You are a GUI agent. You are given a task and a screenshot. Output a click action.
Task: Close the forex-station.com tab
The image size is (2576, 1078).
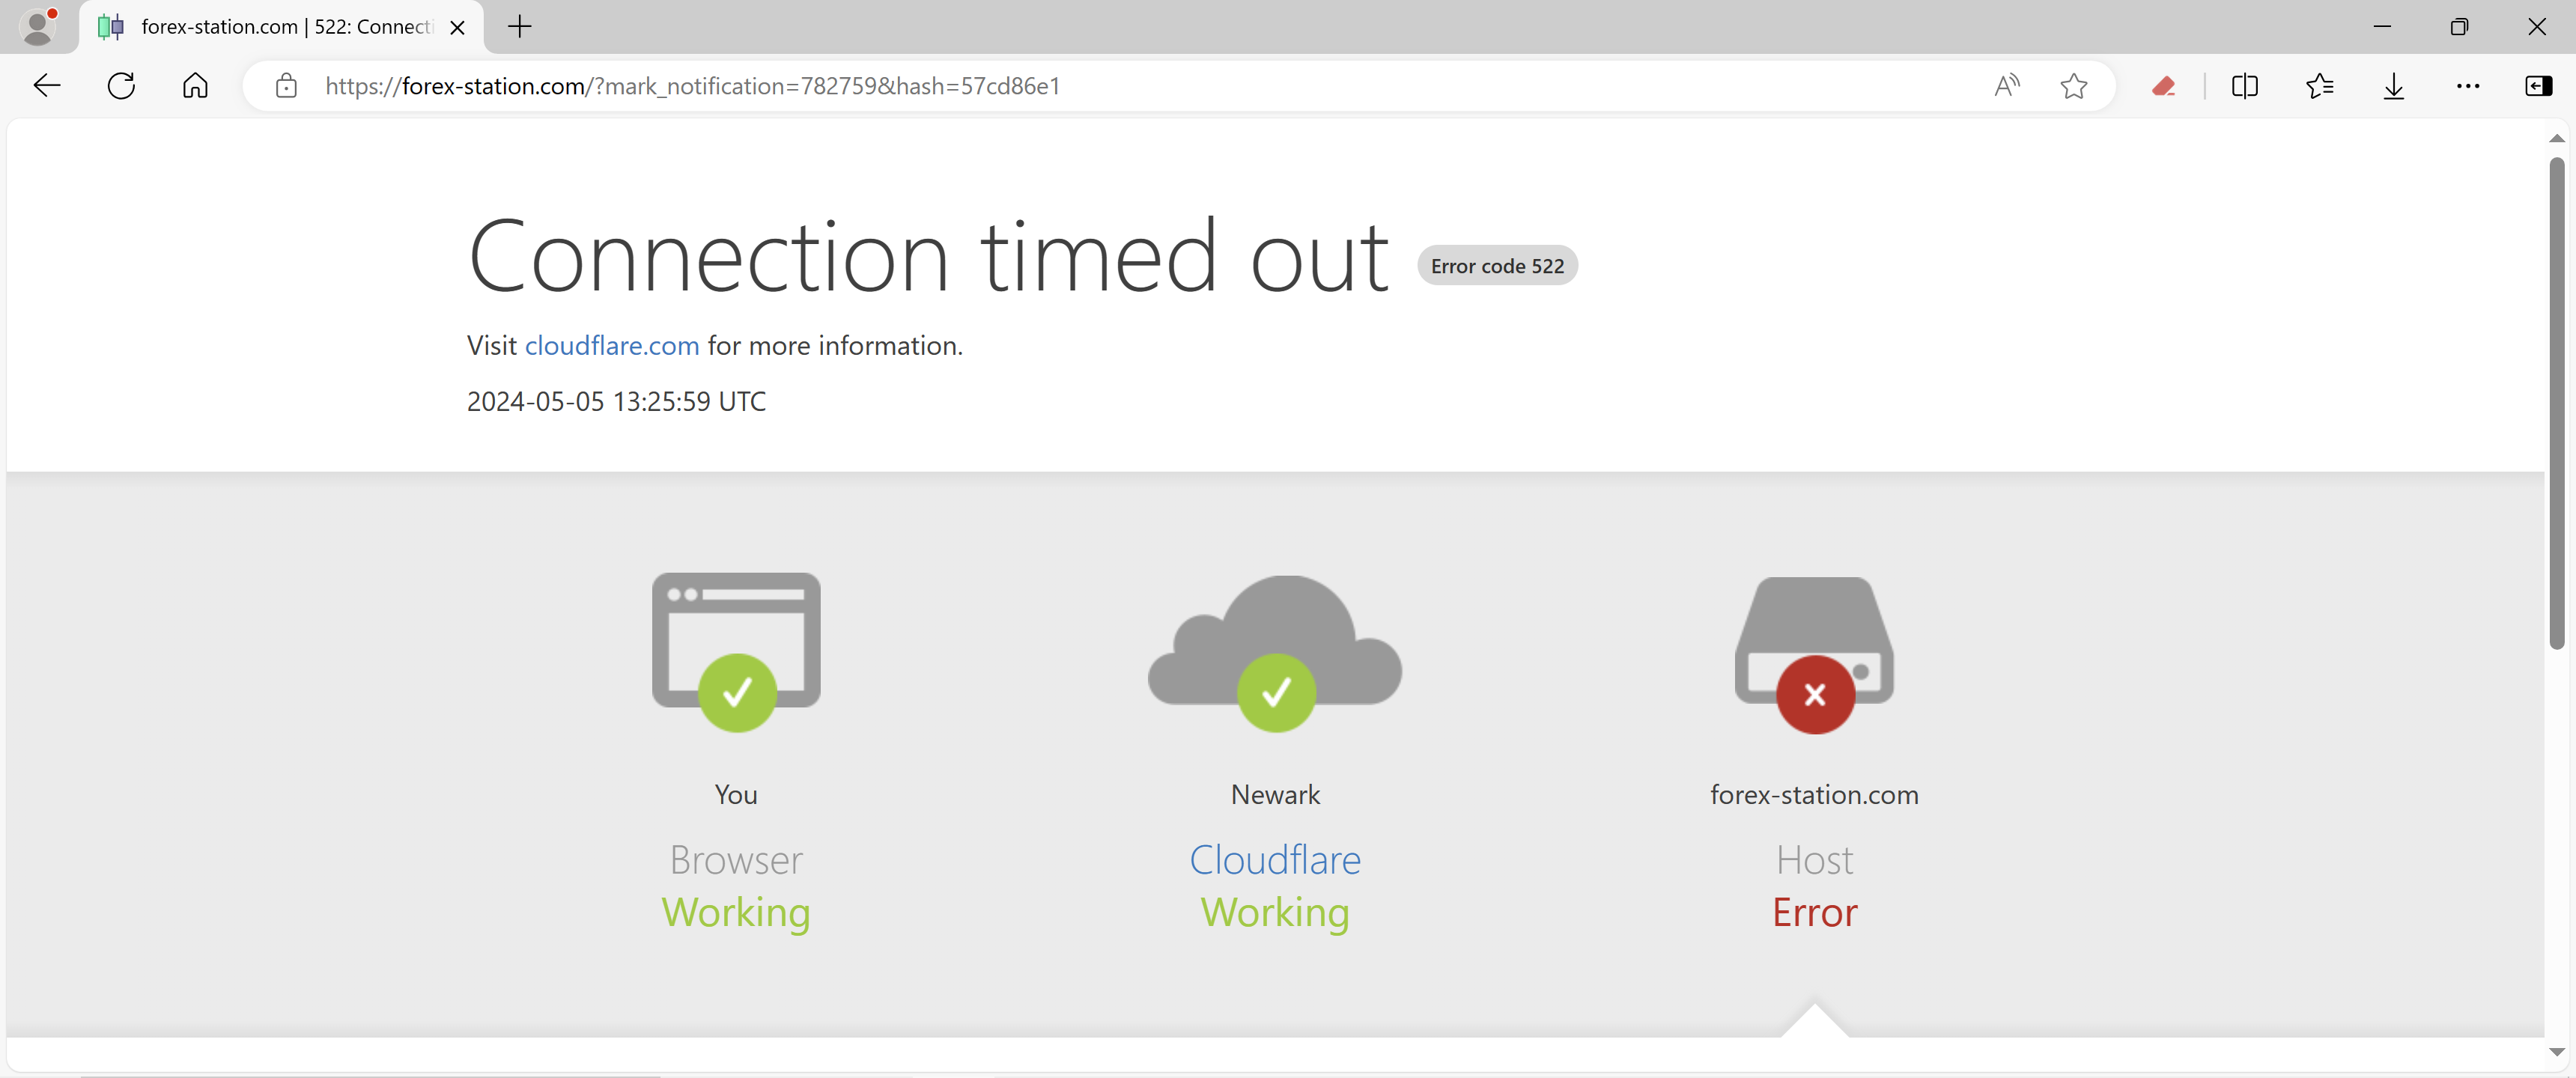(457, 28)
